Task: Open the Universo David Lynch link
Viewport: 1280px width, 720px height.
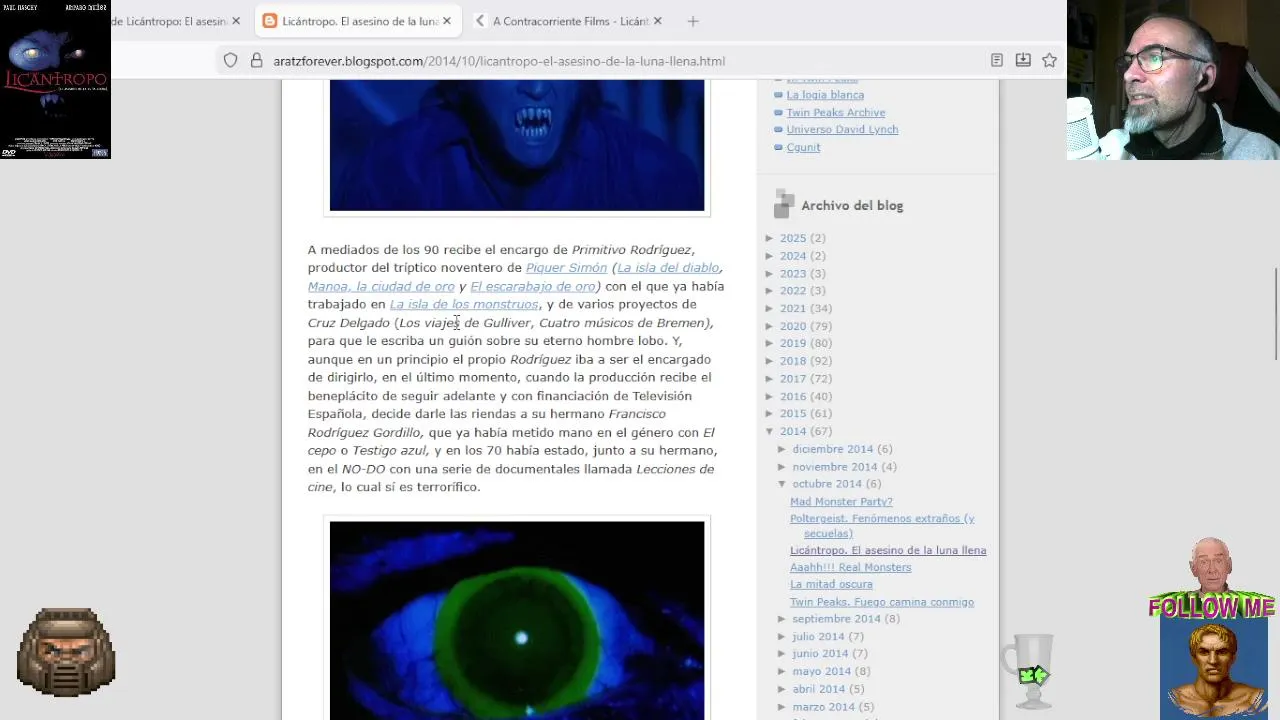Action: [842, 130]
